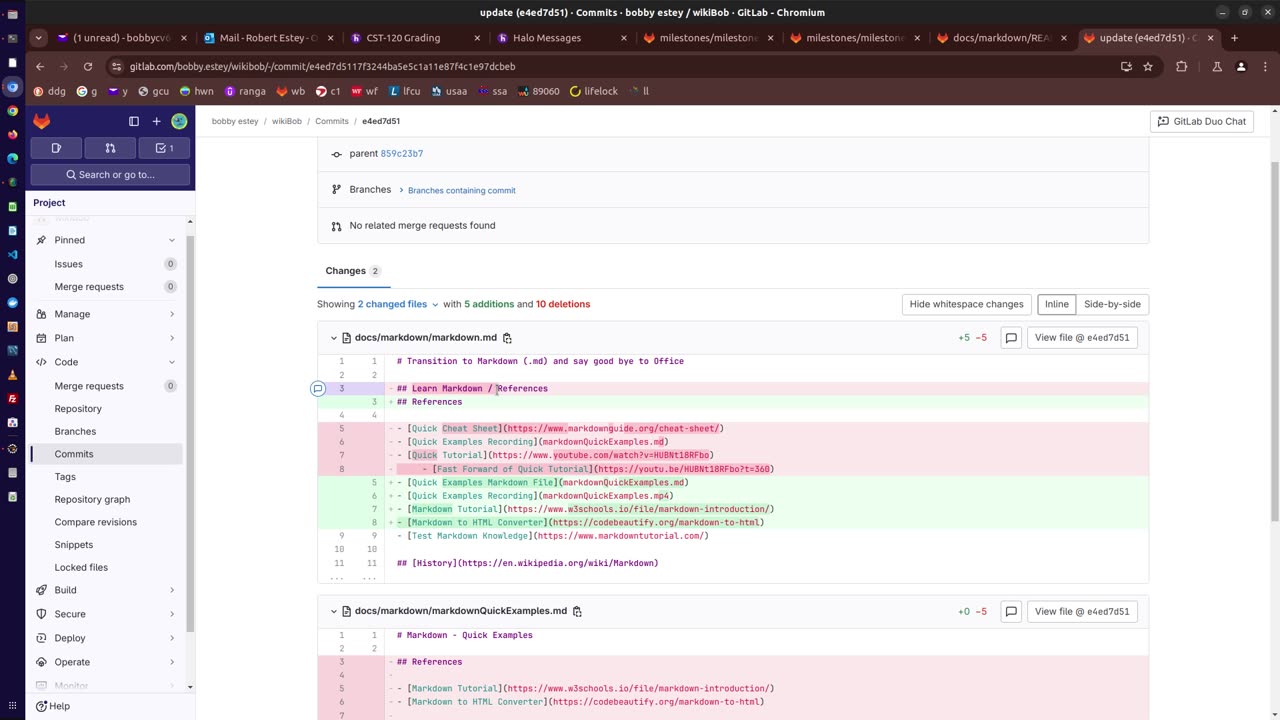Open Compare revisions in sidebar
The height and width of the screenshot is (720, 1280).
[105, 522]
